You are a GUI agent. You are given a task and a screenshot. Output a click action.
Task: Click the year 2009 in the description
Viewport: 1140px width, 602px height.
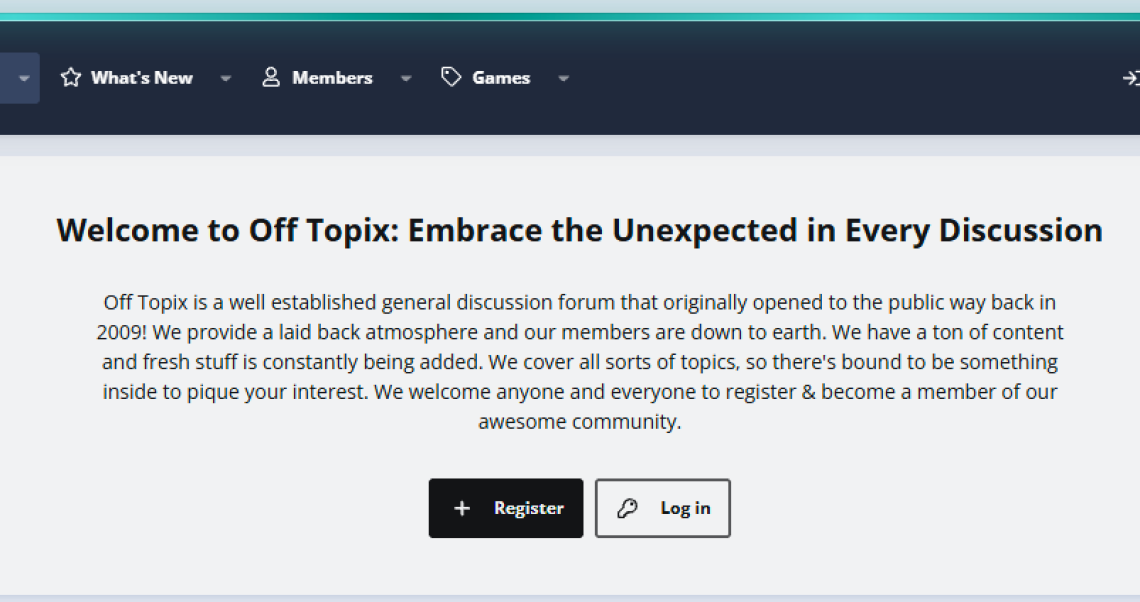tap(119, 332)
